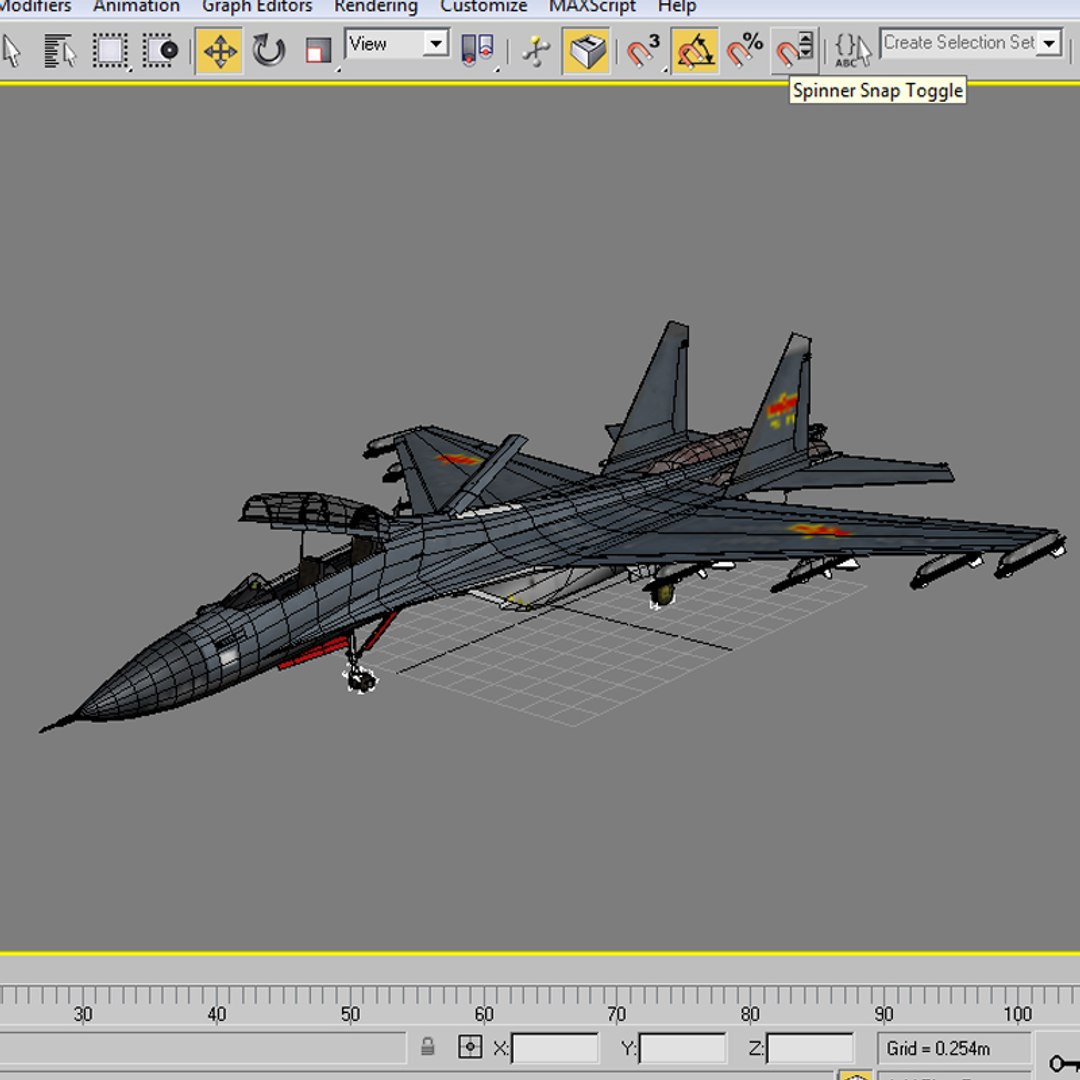Image resolution: width=1080 pixels, height=1080 pixels.
Task: Activate Select and Rotate tool
Action: click(x=269, y=51)
